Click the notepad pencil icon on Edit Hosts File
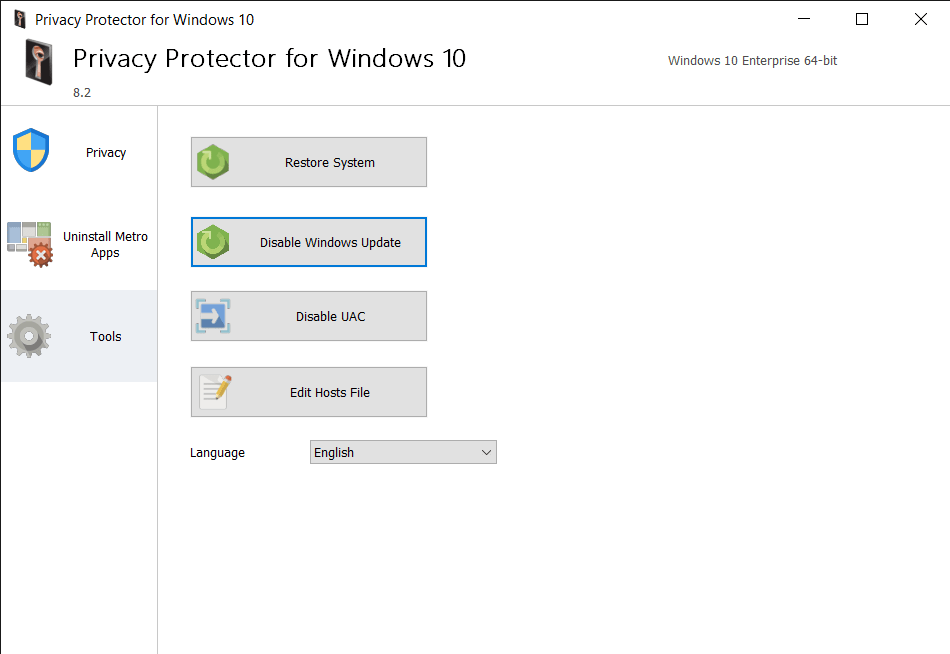Screen dimensions: 950x654 215,392
